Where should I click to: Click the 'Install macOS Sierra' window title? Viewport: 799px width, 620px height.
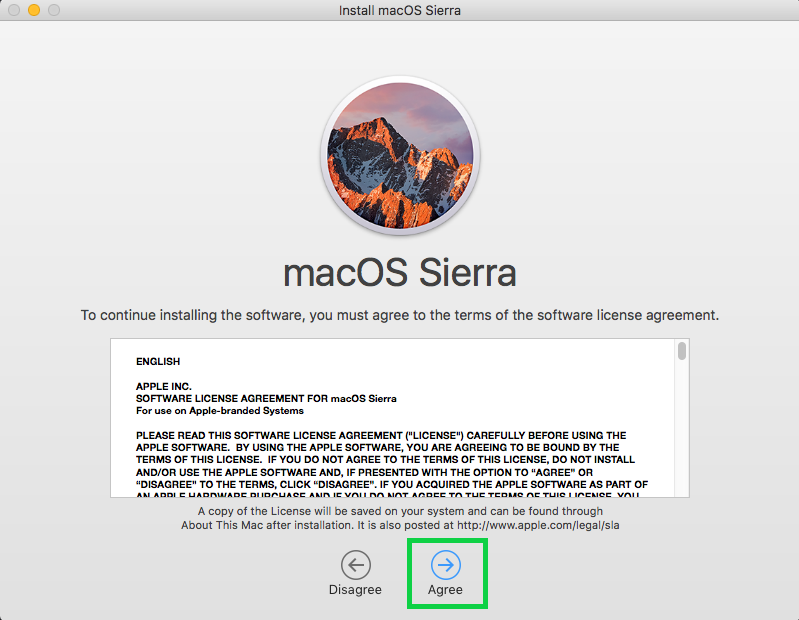(x=400, y=10)
